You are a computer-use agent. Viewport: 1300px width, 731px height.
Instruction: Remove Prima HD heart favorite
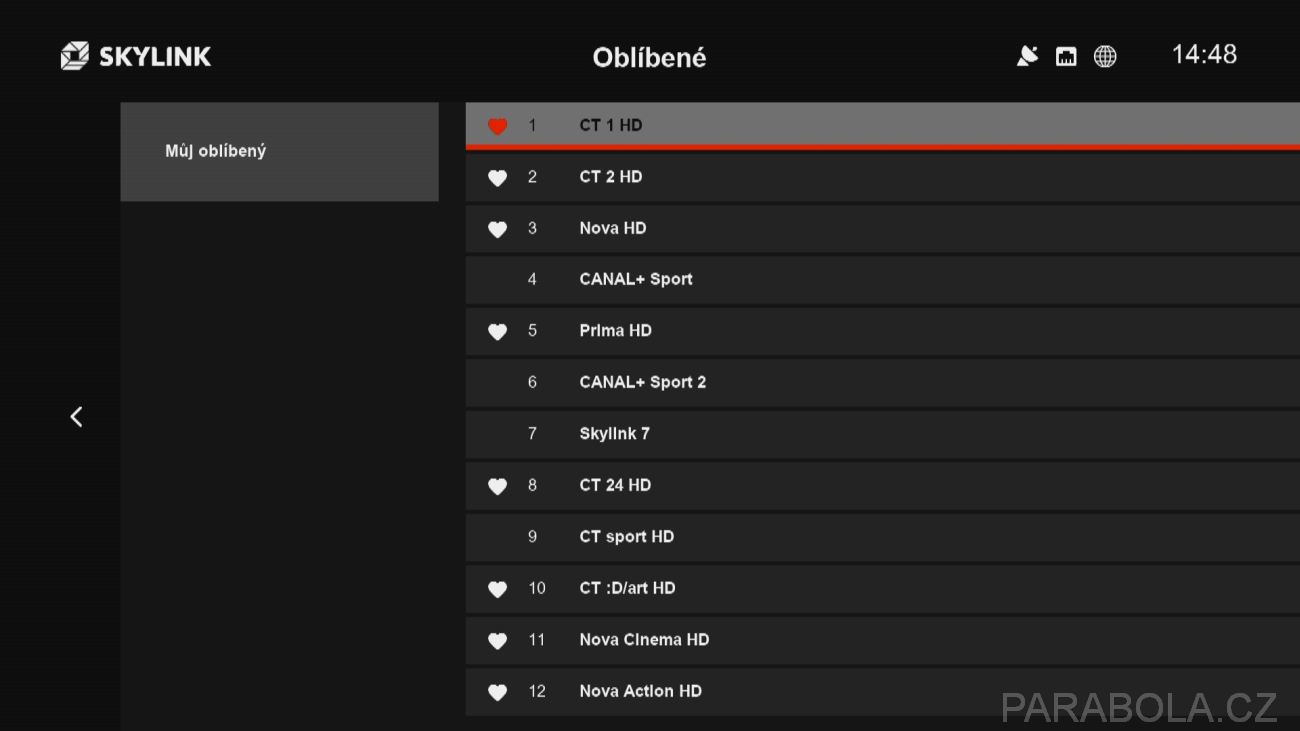click(x=497, y=332)
